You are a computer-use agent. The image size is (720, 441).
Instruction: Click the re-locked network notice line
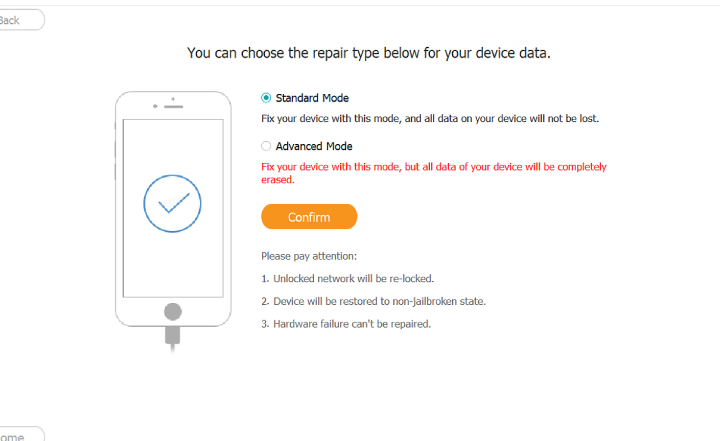click(348, 278)
